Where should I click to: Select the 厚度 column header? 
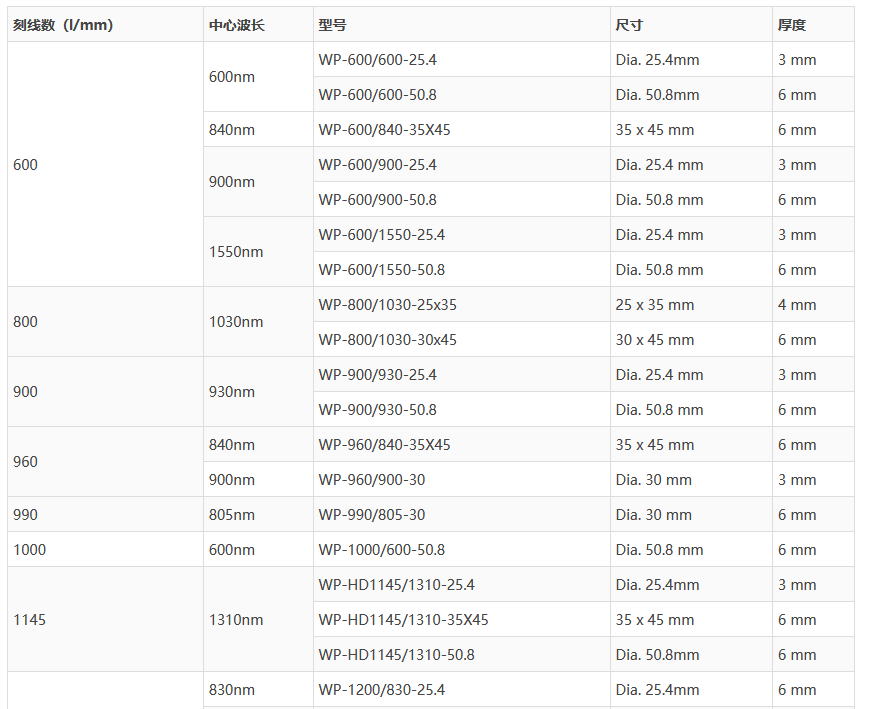coord(792,25)
